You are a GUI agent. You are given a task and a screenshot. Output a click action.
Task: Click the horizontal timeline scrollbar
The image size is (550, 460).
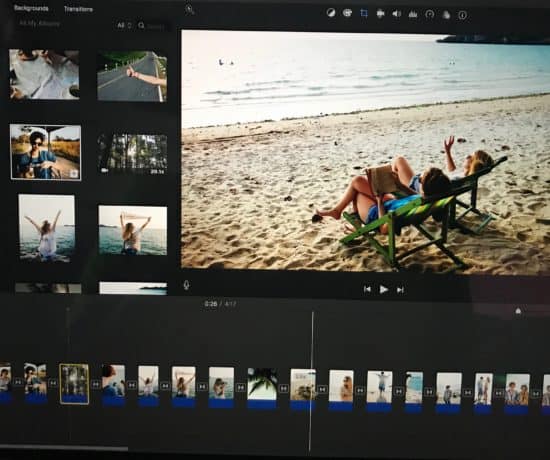pos(64,448)
